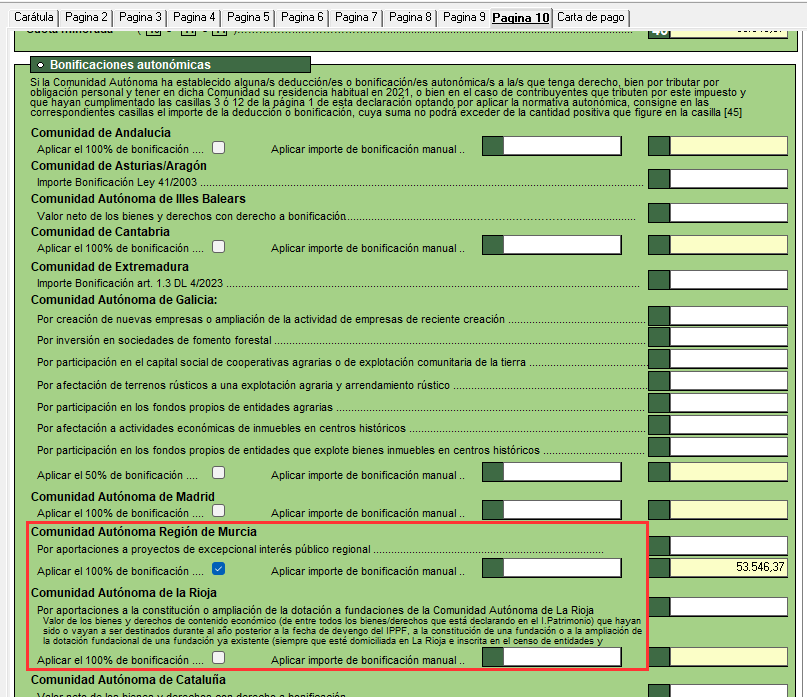
Task: Switch to the Pagina 2 tab
Action: pyautogui.click(x=85, y=18)
